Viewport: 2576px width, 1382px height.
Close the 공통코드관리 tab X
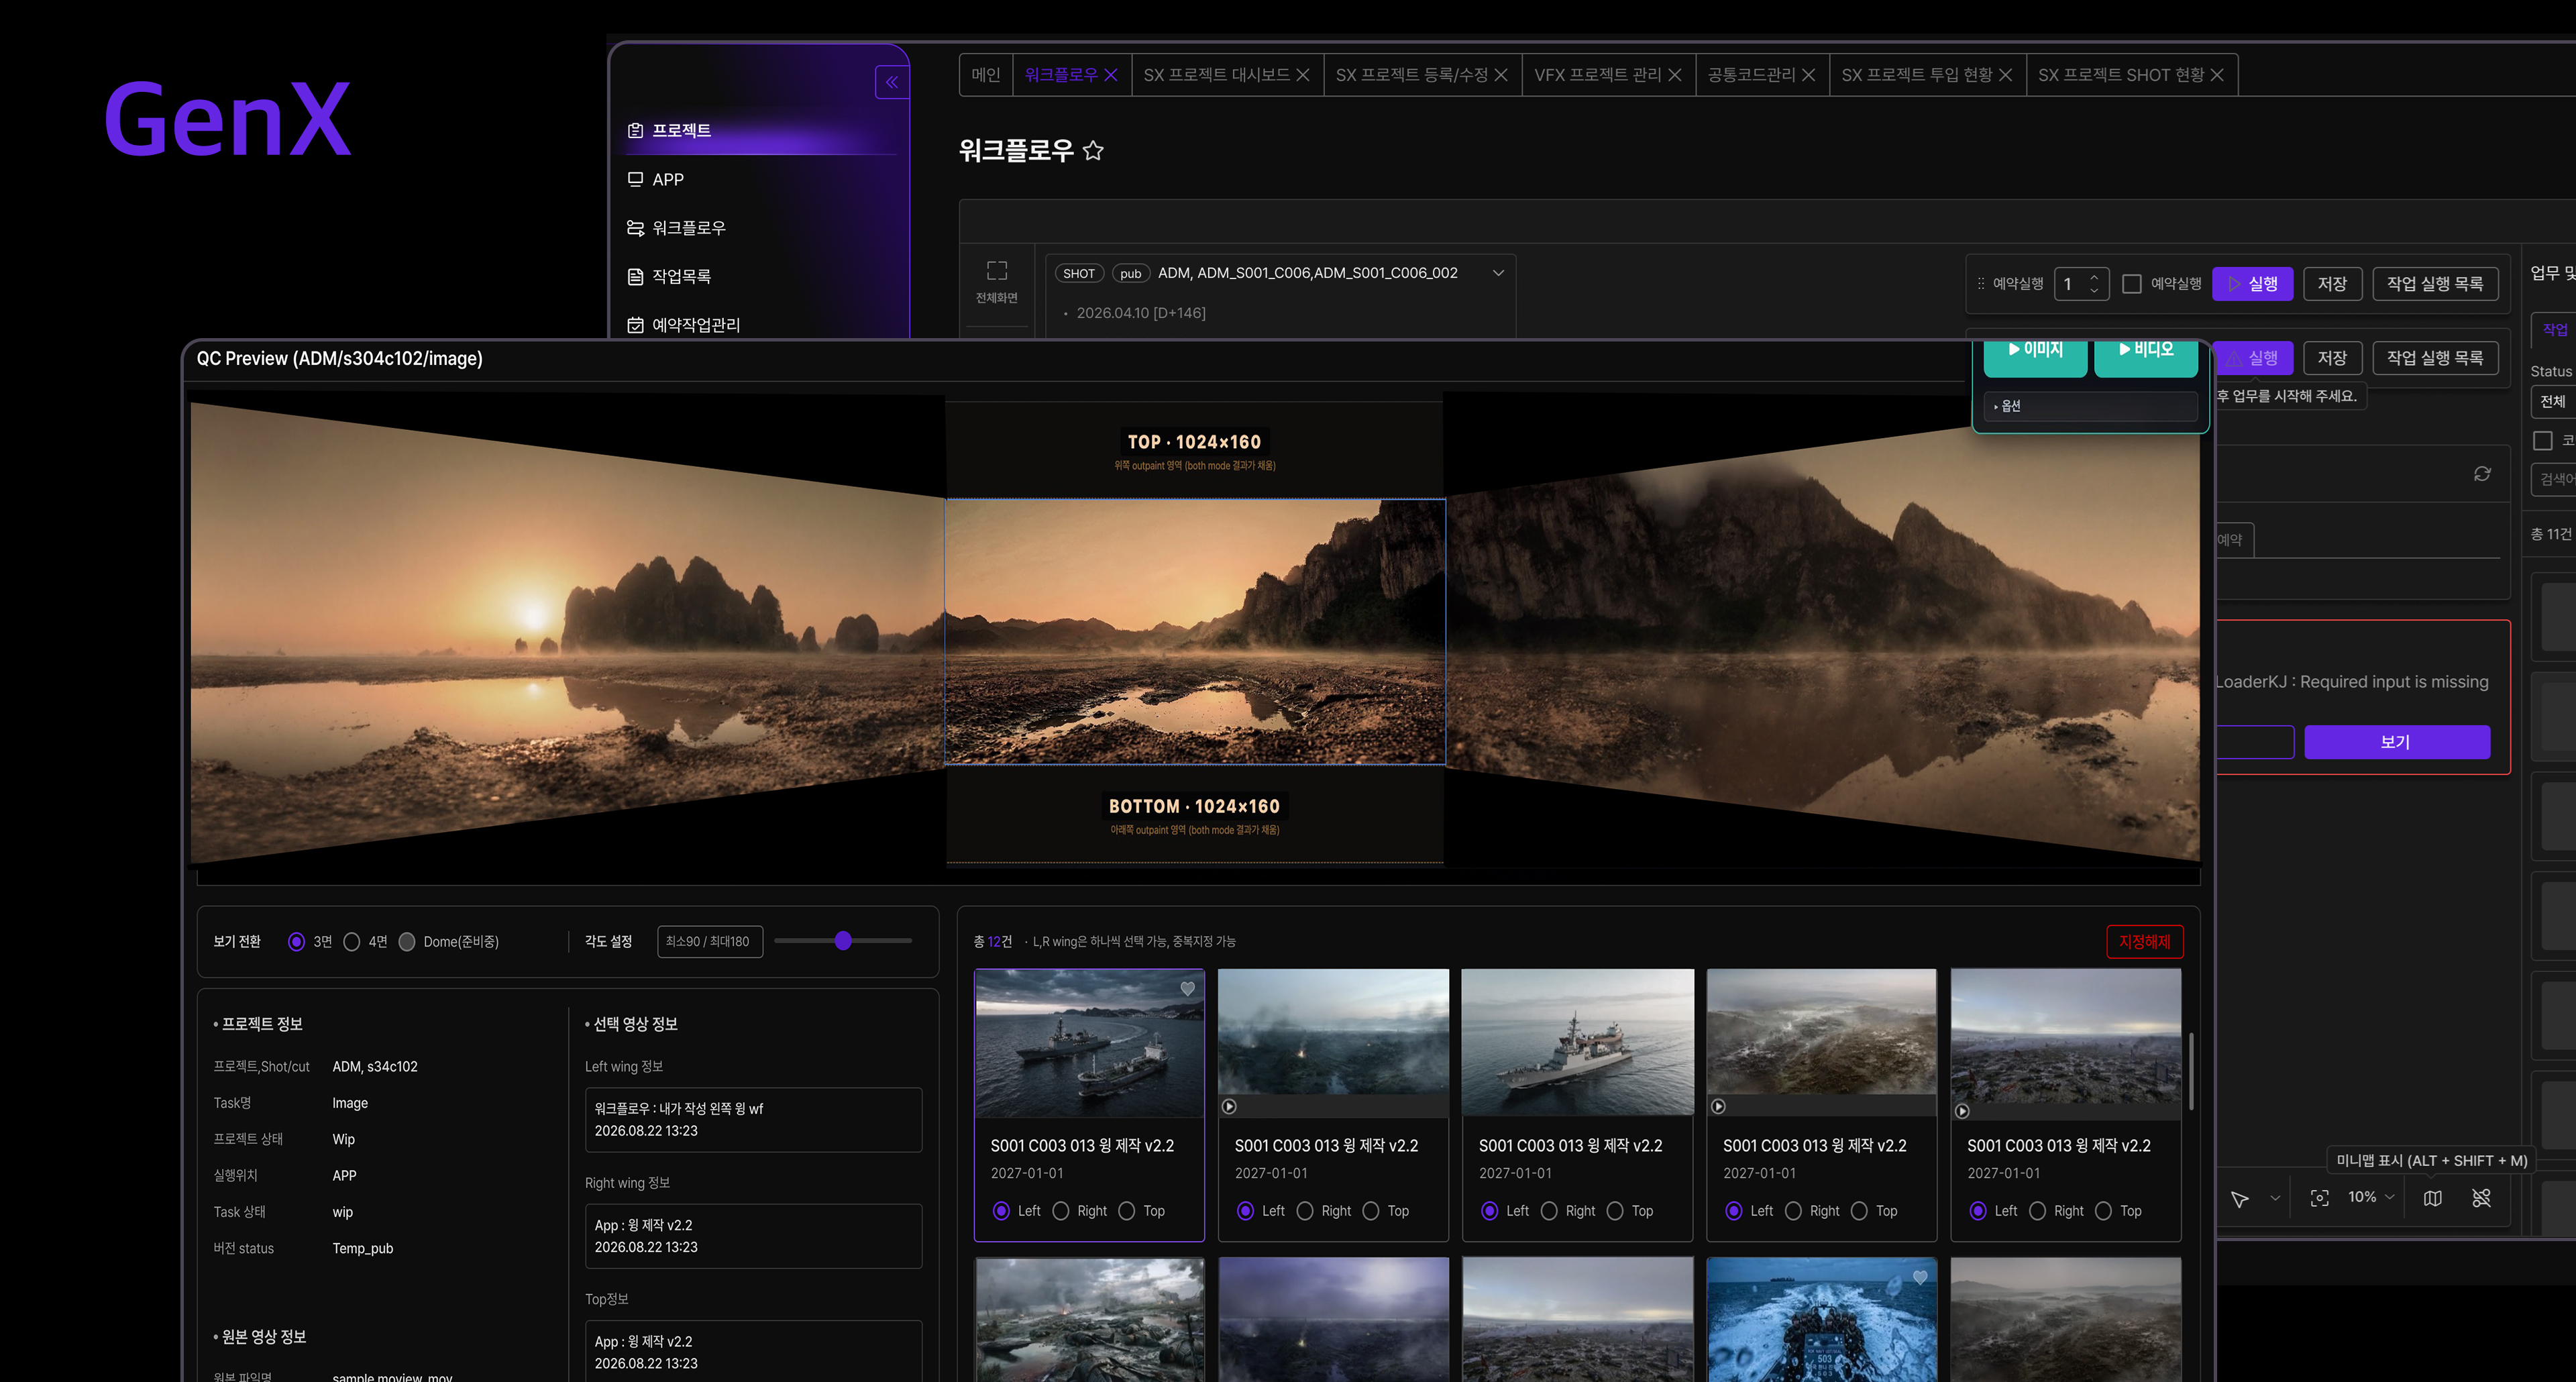pos(1808,75)
